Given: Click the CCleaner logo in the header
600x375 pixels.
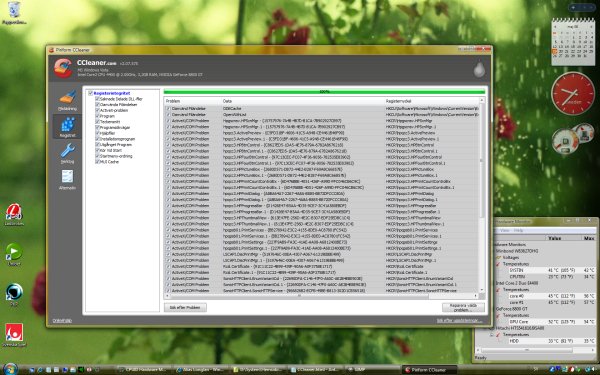Looking at the screenshot, I should pyautogui.click(x=63, y=68).
